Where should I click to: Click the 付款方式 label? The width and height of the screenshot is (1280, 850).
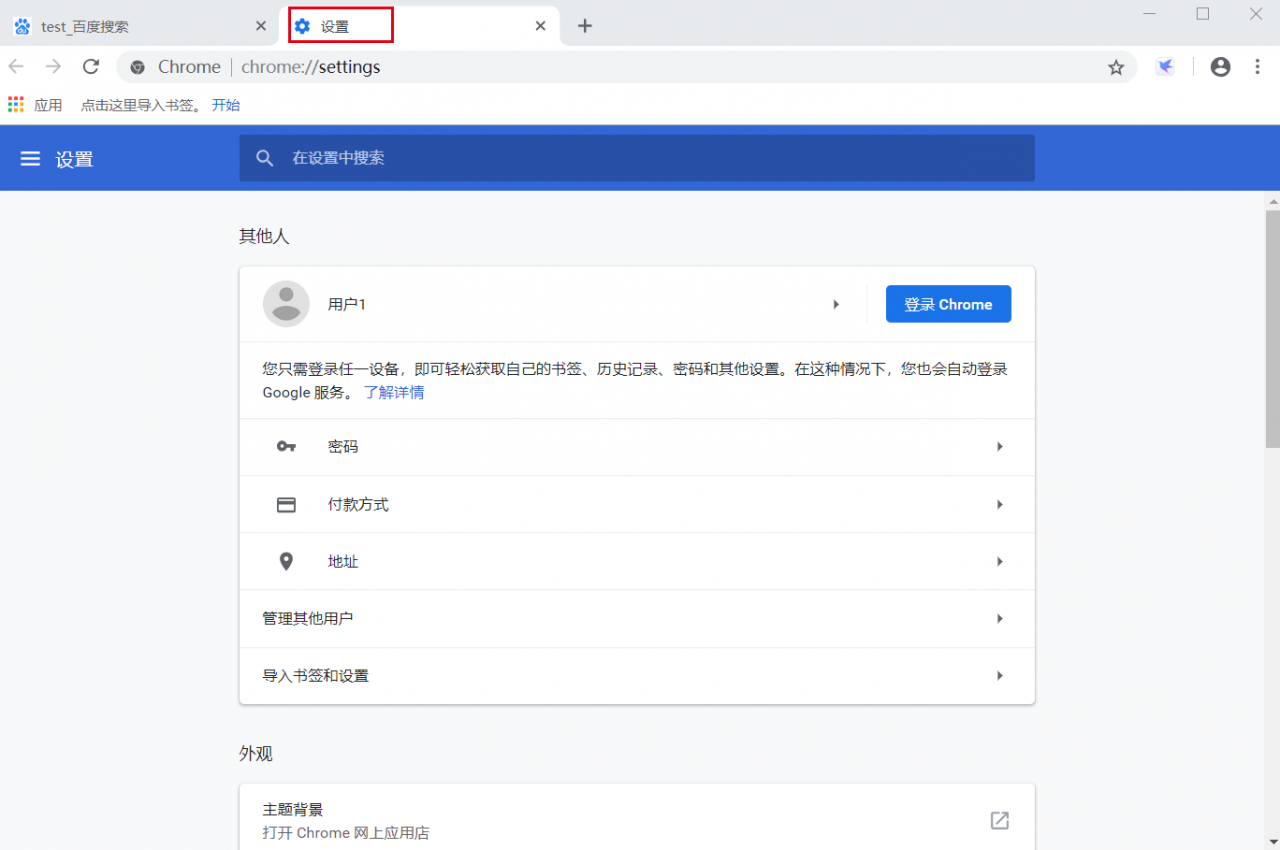point(358,505)
